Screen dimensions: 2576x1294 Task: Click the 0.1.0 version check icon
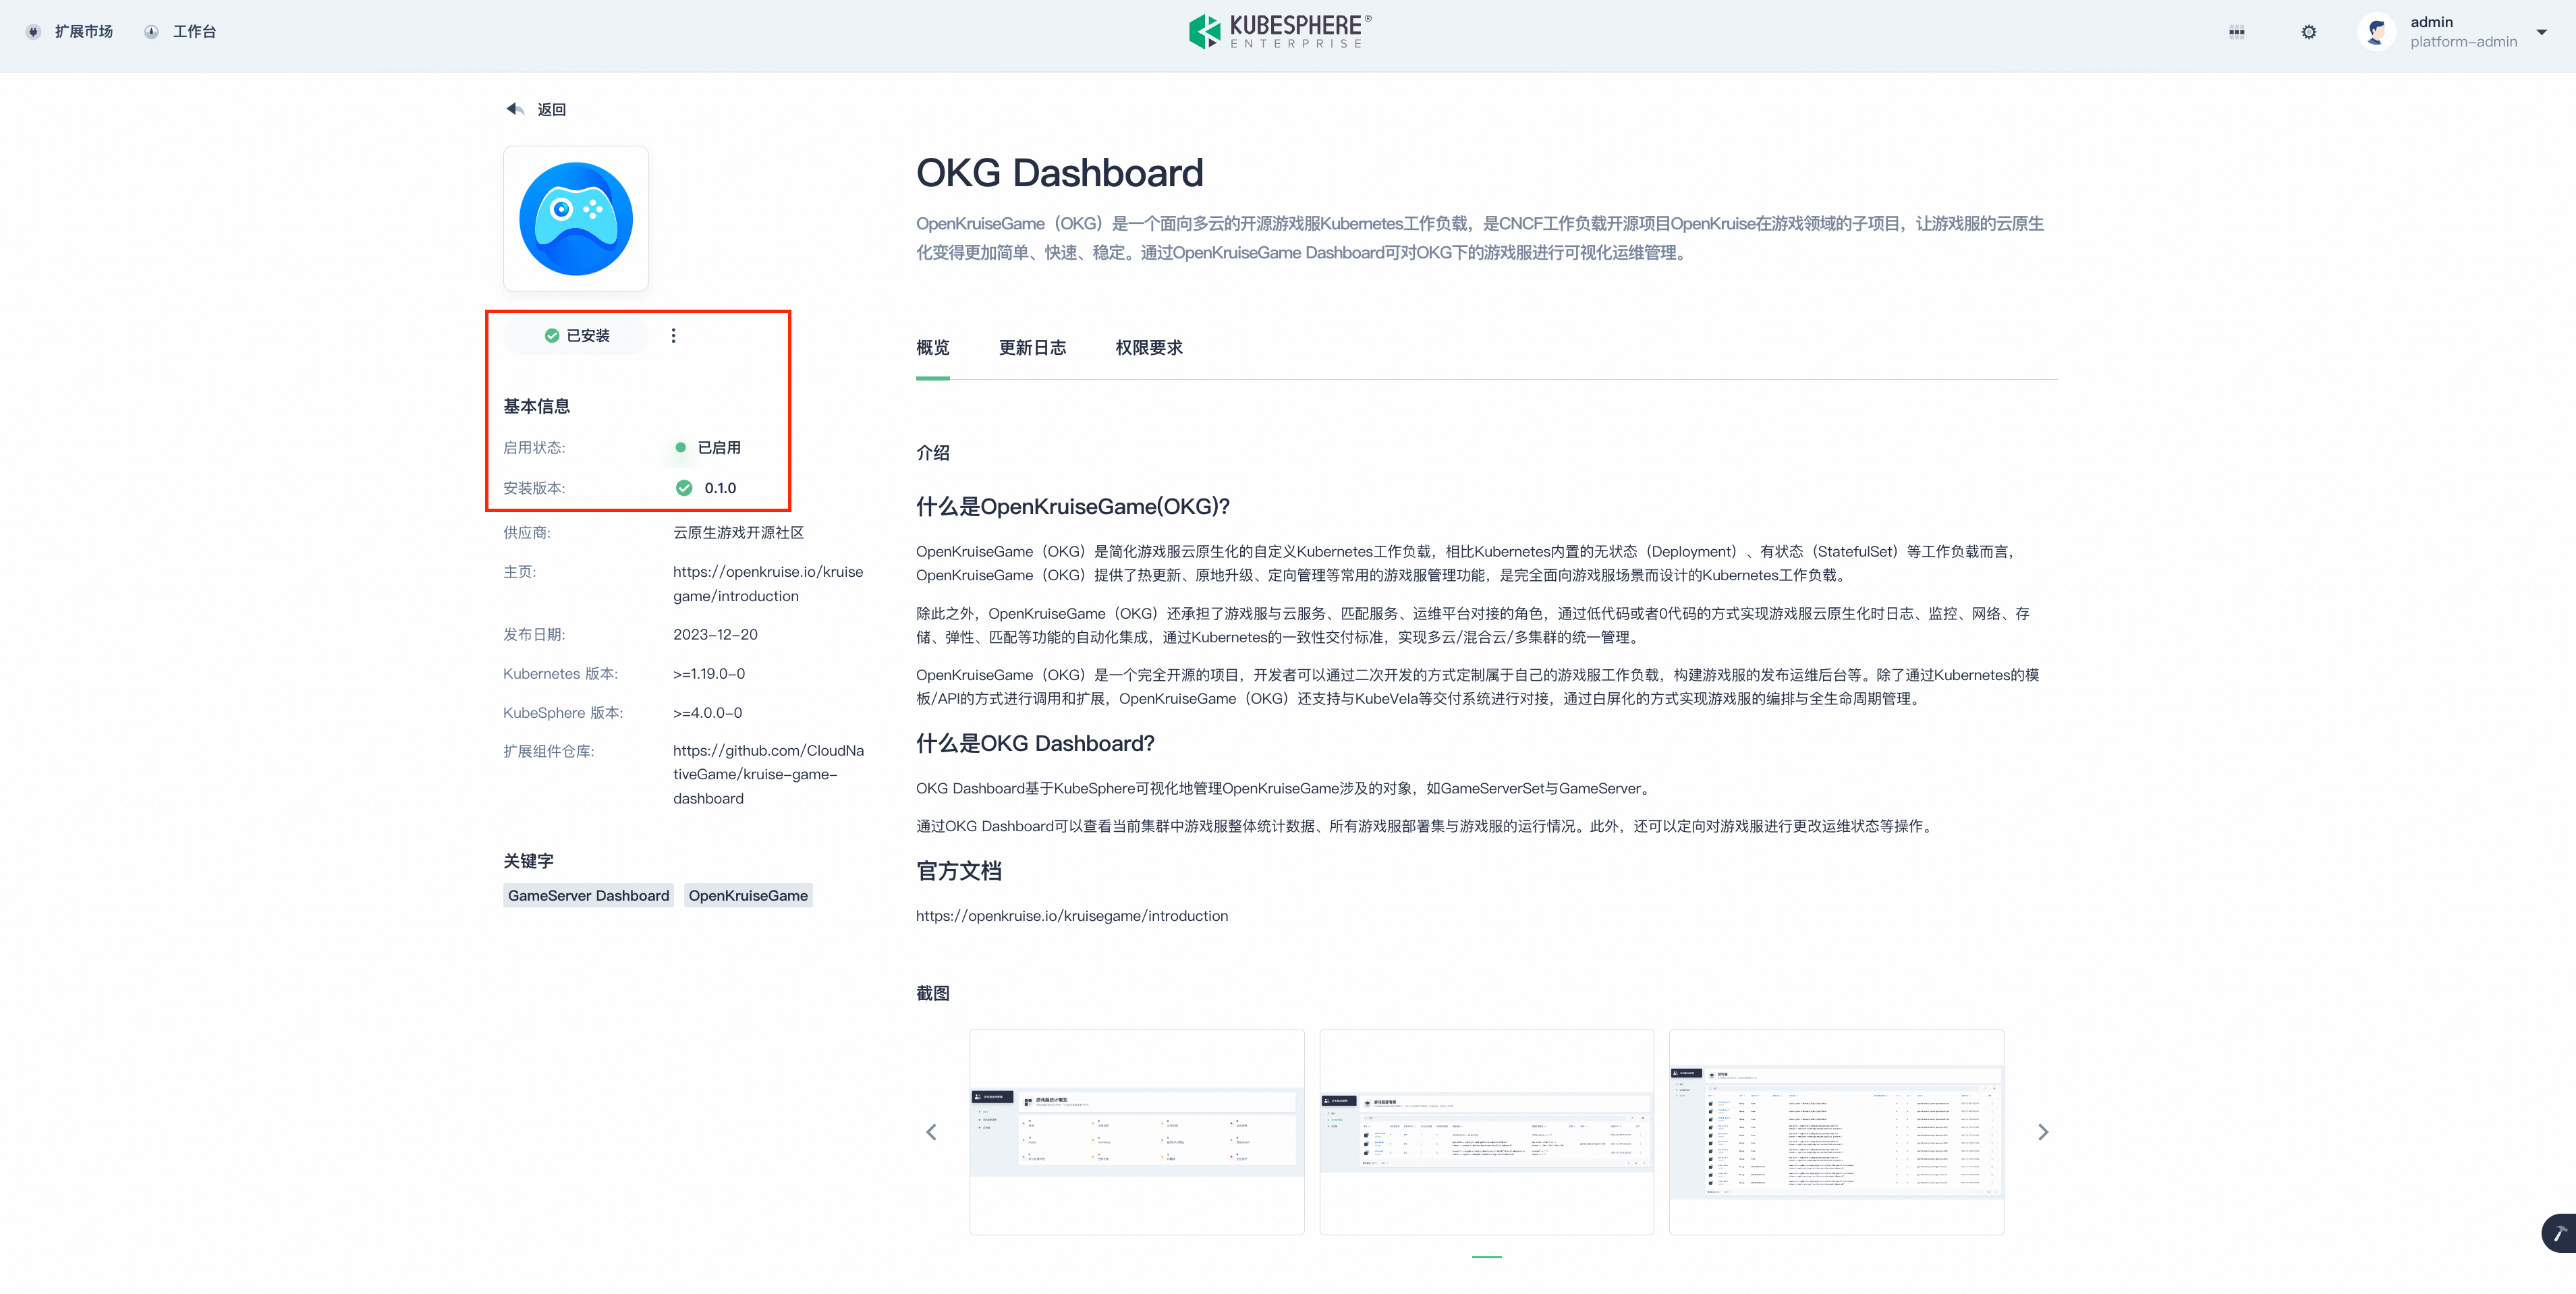(684, 488)
